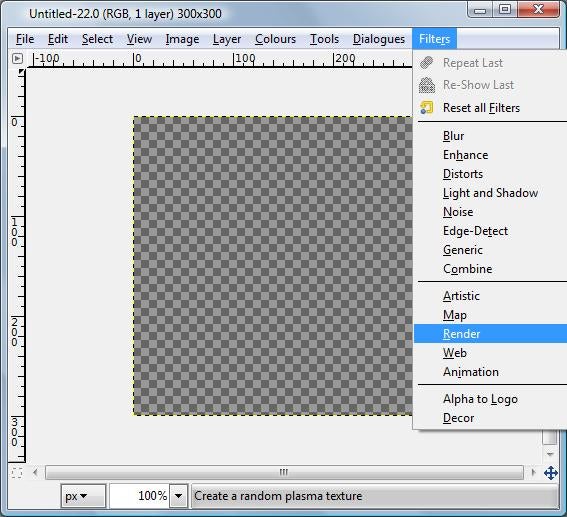
Task: Click the horizontal scrollbar thumb
Action: tap(284, 473)
